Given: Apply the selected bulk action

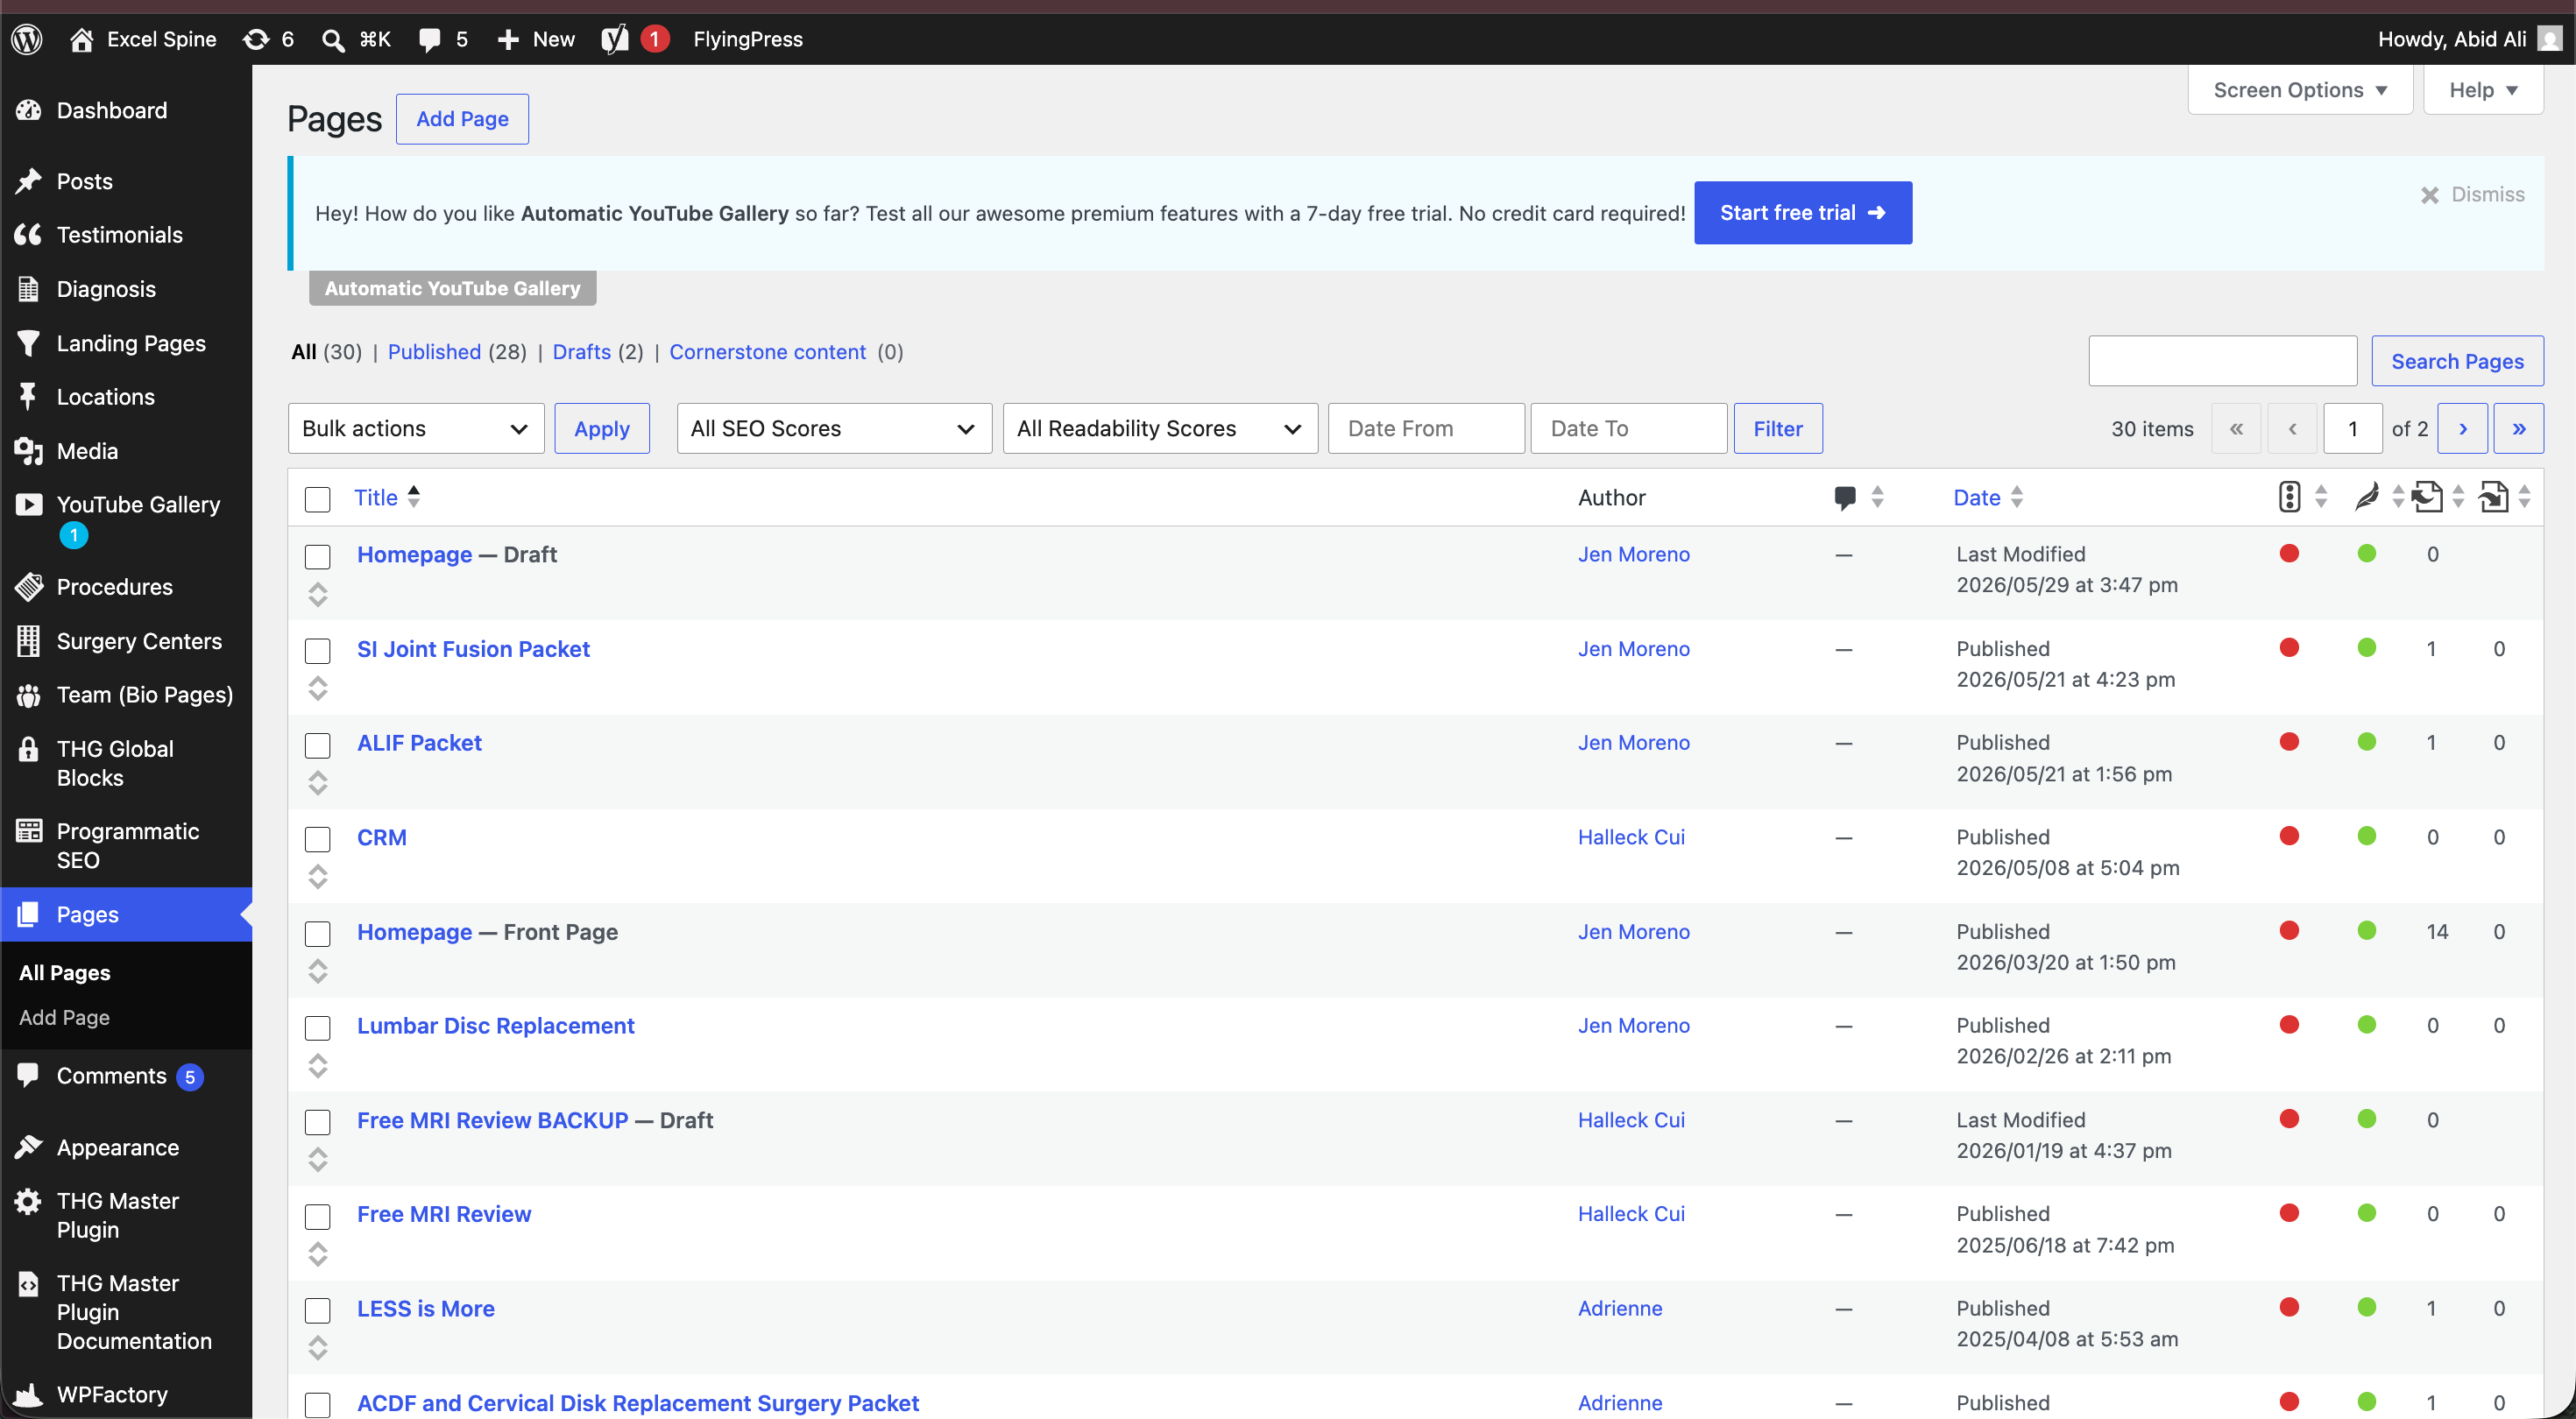Looking at the screenshot, I should (x=602, y=428).
